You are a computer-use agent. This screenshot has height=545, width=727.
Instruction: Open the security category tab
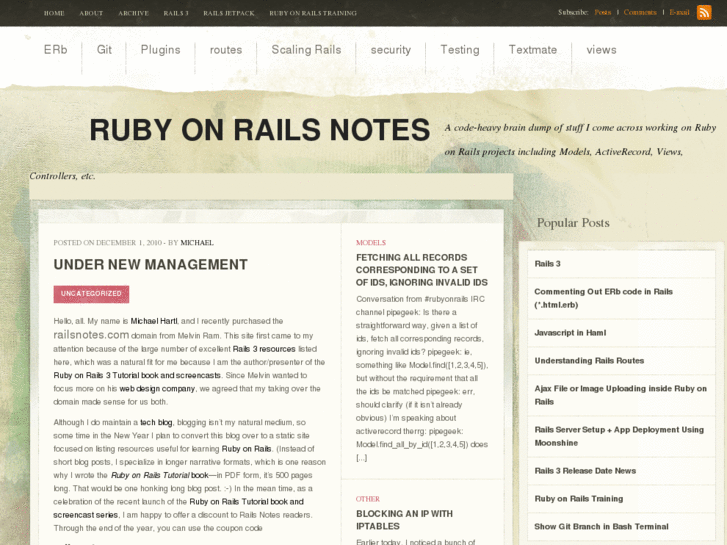click(x=390, y=50)
